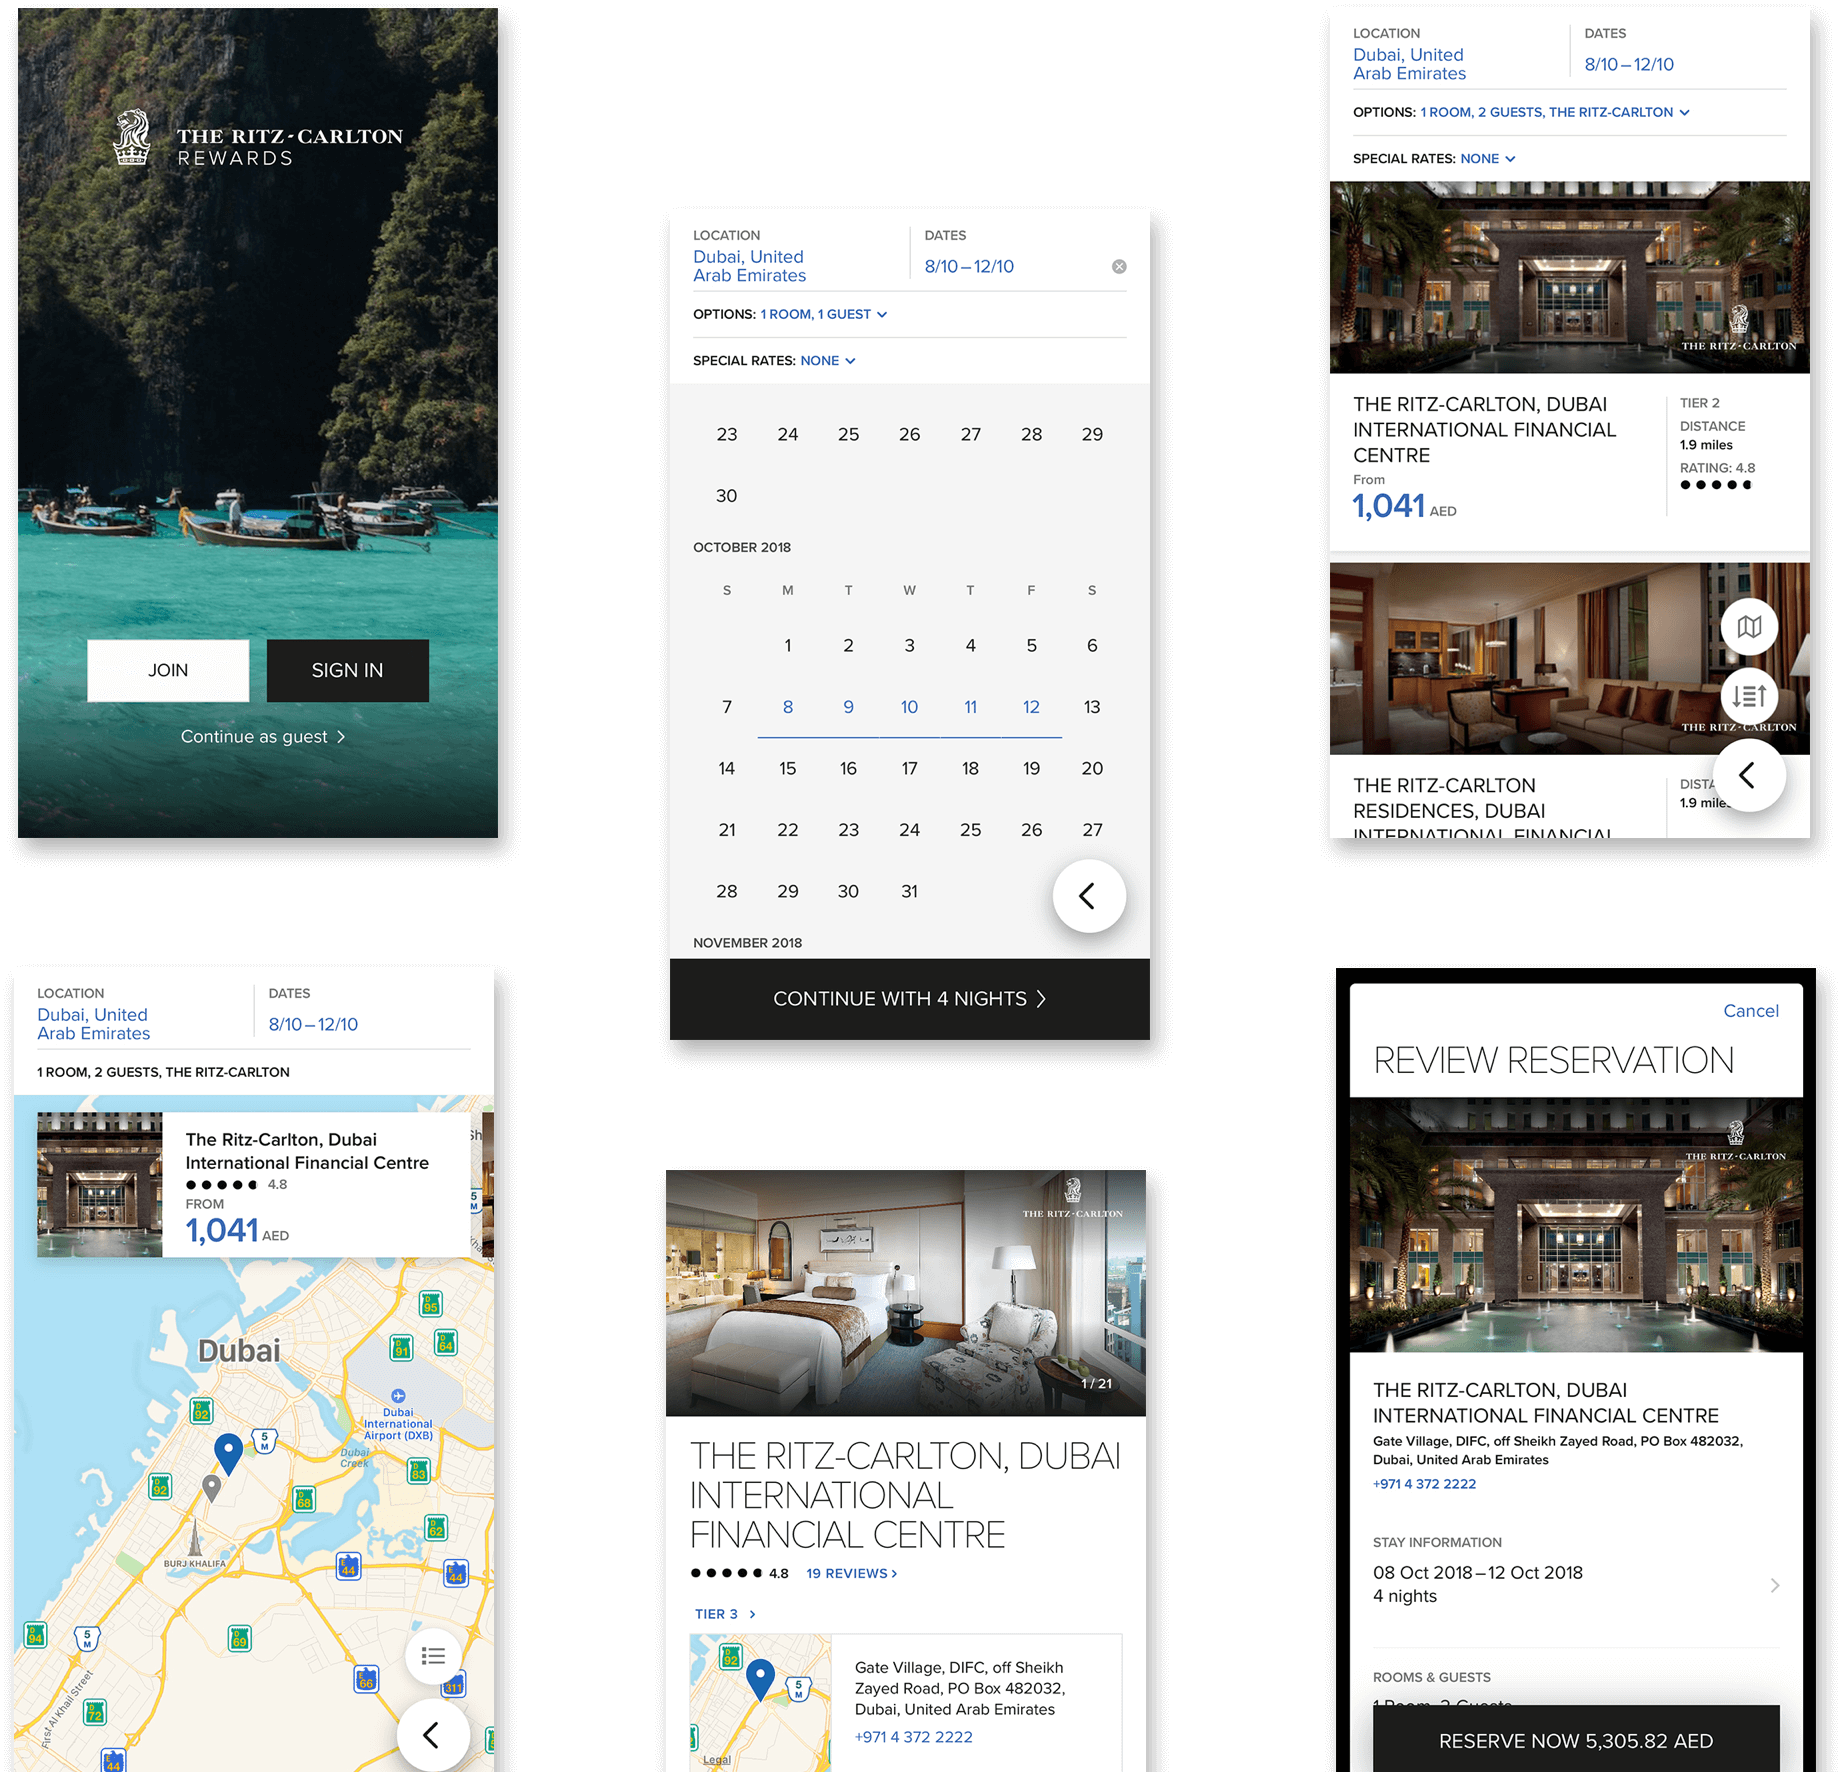Open 19 REVIEWS link
This screenshot has width=1842, height=1772.
click(x=852, y=1573)
